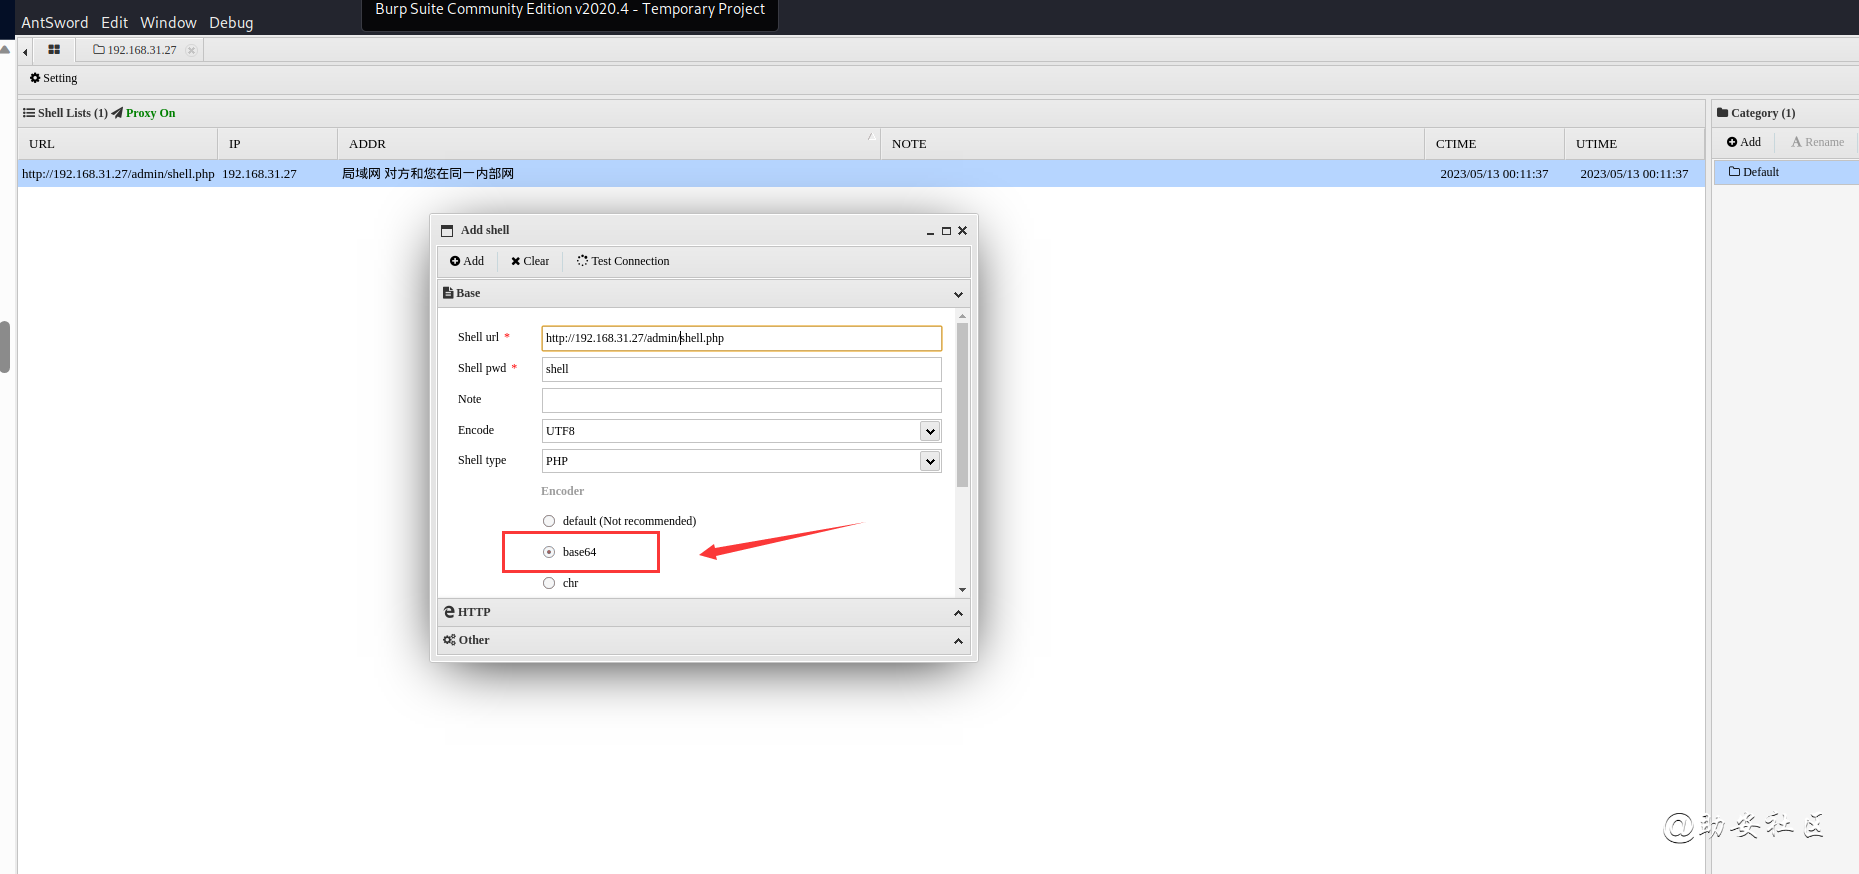Click the Shell Lists header
Viewport: 1859px width, 874px height.
click(x=65, y=113)
